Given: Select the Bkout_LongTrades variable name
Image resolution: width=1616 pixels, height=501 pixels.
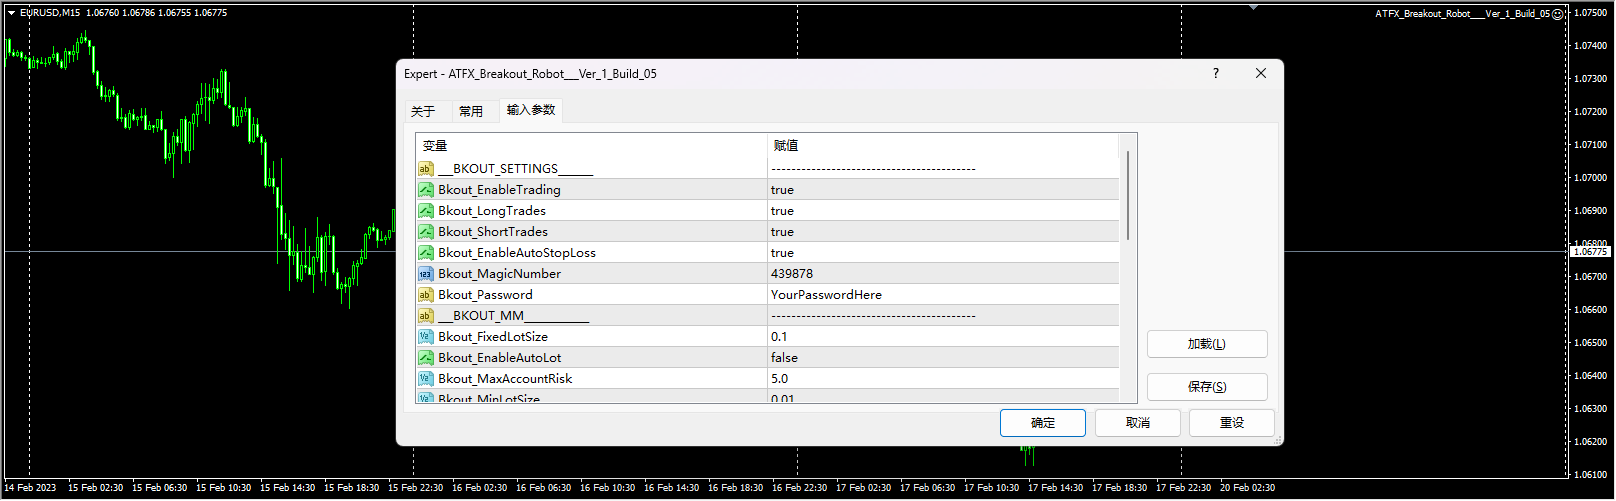Looking at the screenshot, I should [x=492, y=211].
